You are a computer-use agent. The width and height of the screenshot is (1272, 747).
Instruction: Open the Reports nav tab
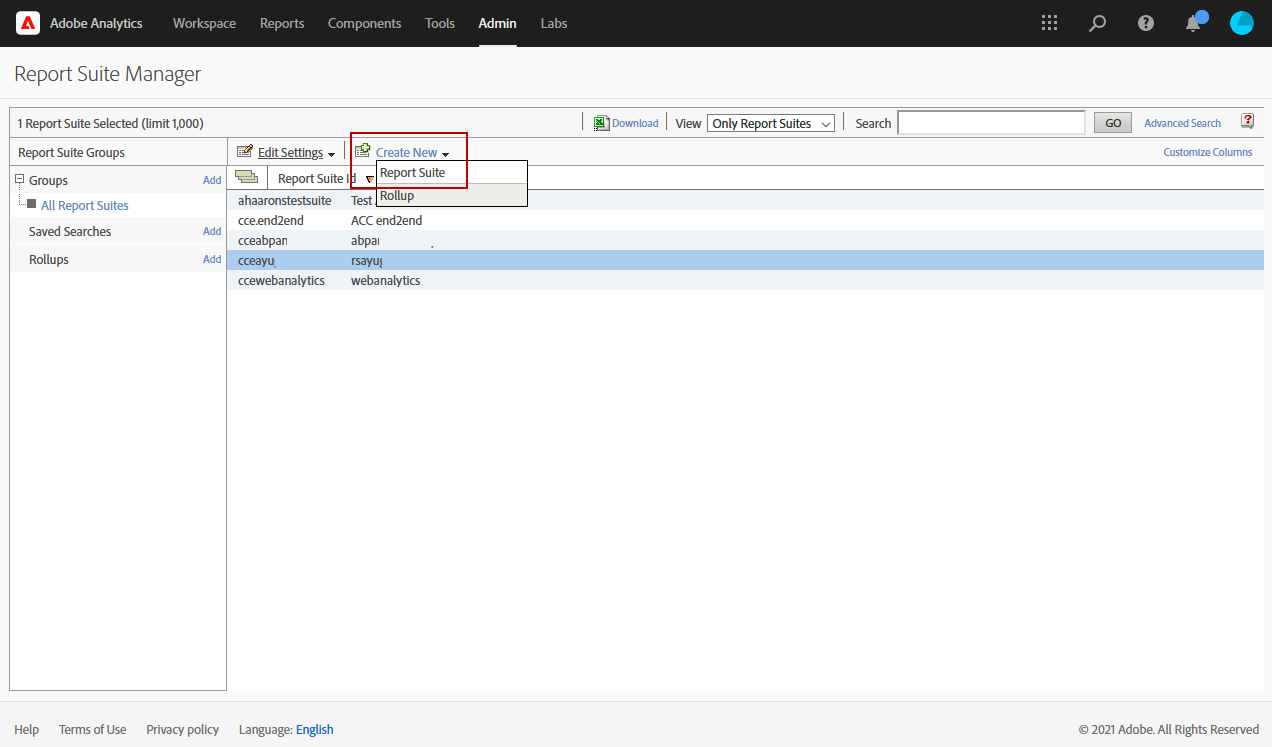[282, 23]
